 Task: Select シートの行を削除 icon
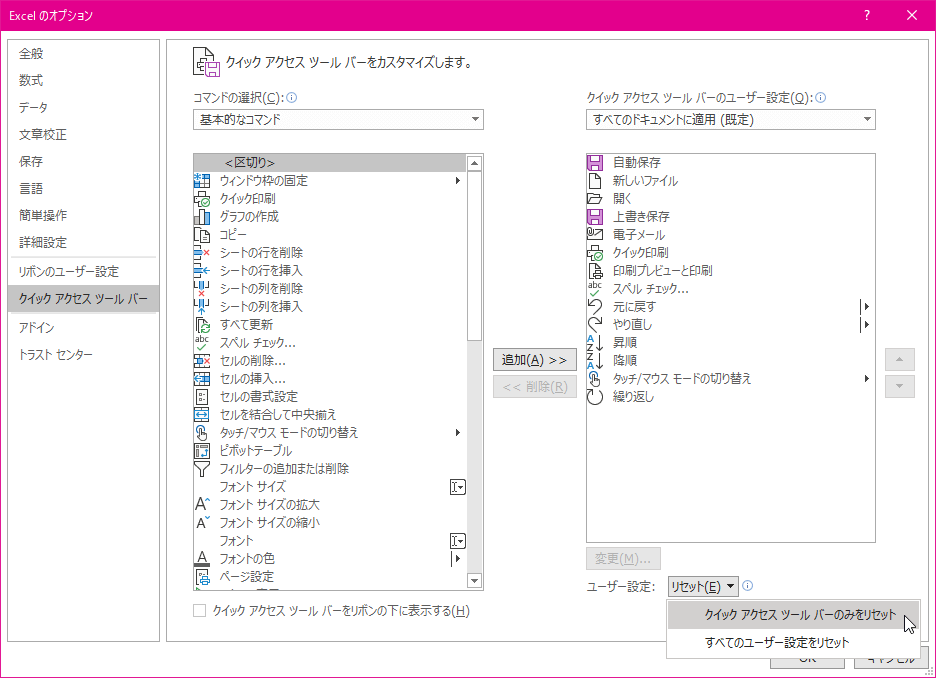[x=202, y=252]
